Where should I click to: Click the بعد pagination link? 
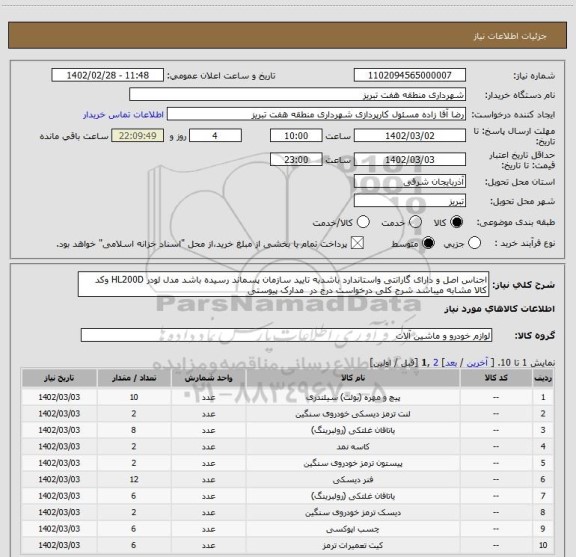tap(451, 363)
